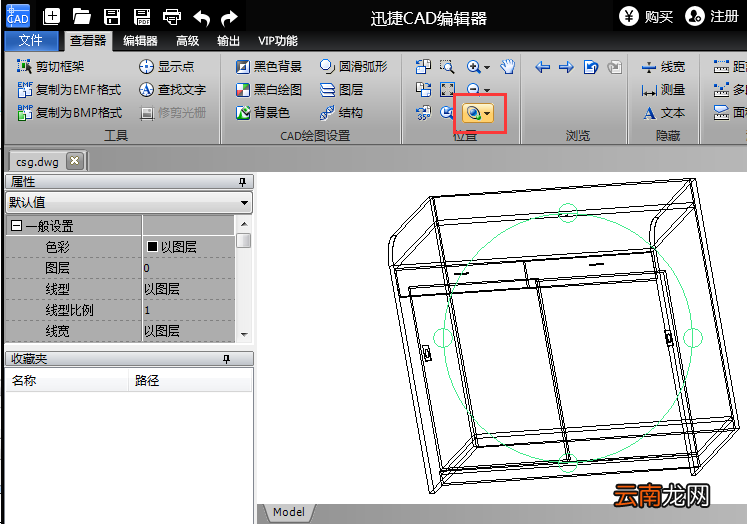
Task: Pin the 收藏夹 favorites panel
Action: pos(226,359)
